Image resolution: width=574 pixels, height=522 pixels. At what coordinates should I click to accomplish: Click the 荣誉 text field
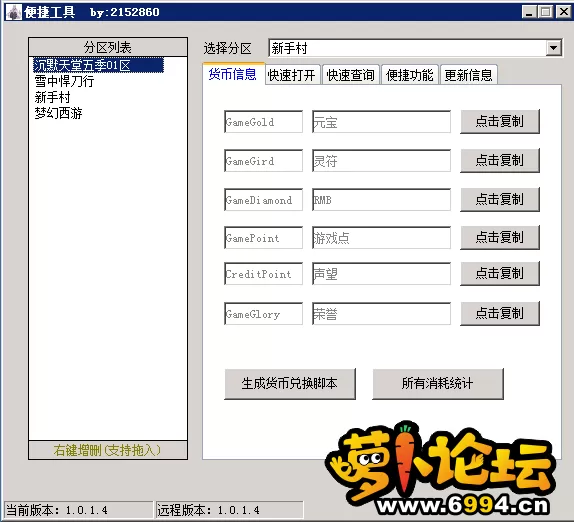[381, 313]
